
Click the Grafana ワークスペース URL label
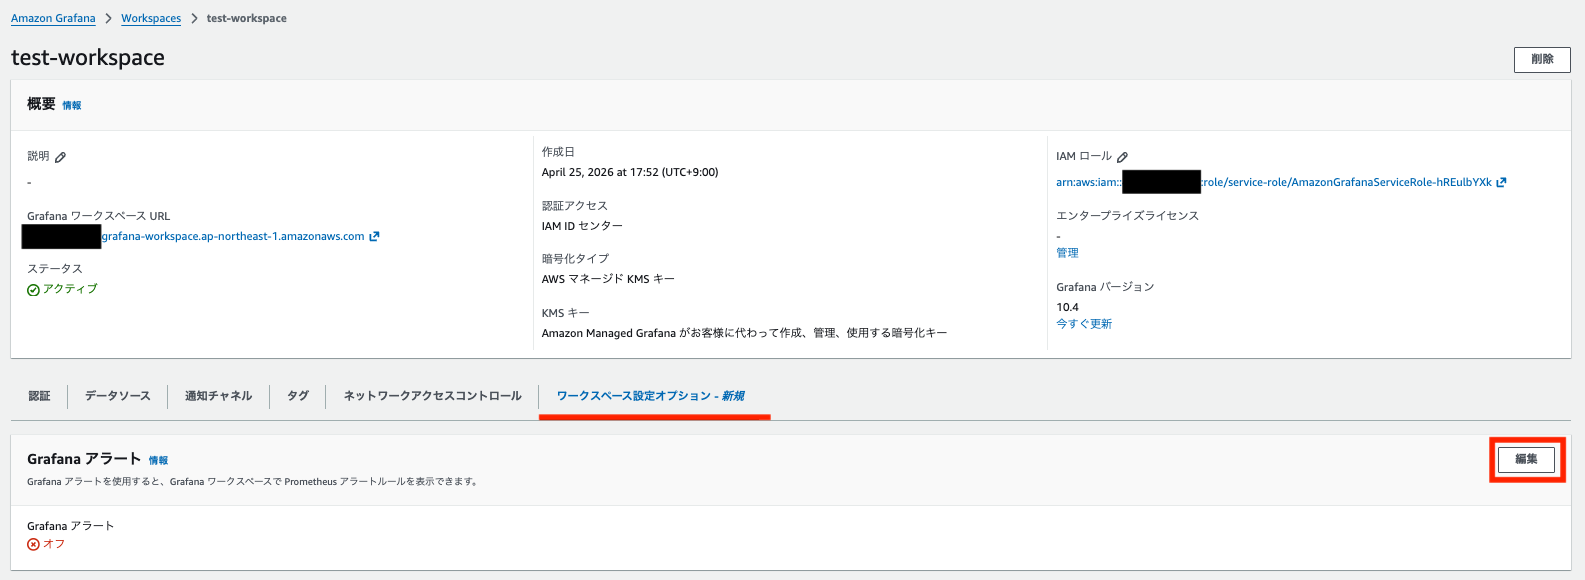pyautogui.click(x=99, y=216)
